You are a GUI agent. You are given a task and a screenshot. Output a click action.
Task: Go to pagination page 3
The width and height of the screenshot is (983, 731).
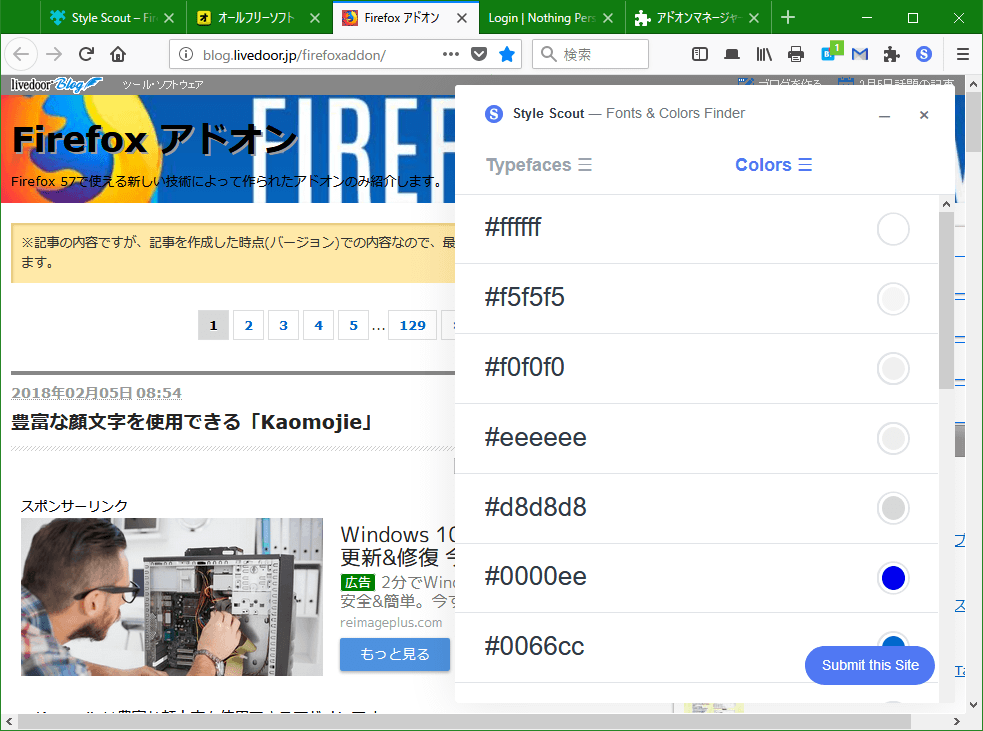(283, 325)
